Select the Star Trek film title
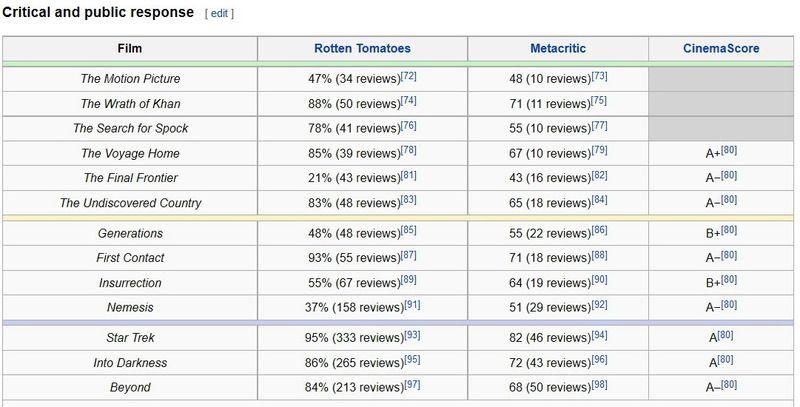Screen dimensions: 800x407 130,338
